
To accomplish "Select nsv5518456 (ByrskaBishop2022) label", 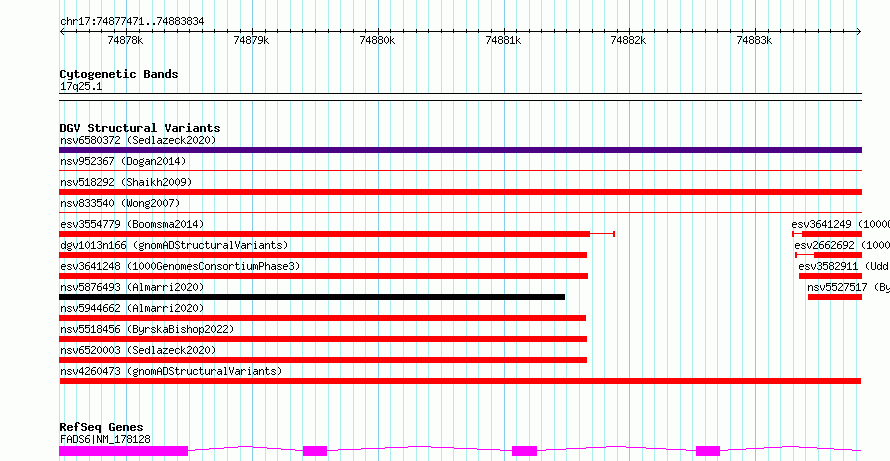I will [147, 329].
